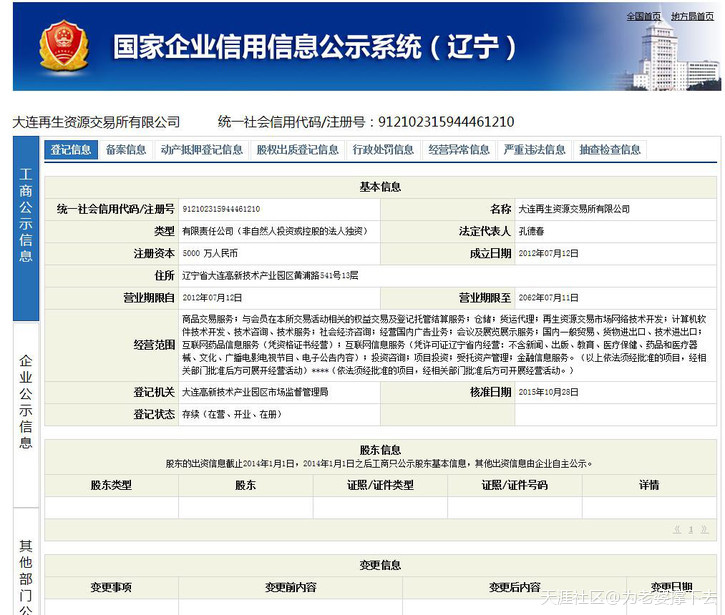Select the 股权出质登记信息 tab
Viewport: 725px width, 615px height.
pyautogui.click(x=297, y=150)
